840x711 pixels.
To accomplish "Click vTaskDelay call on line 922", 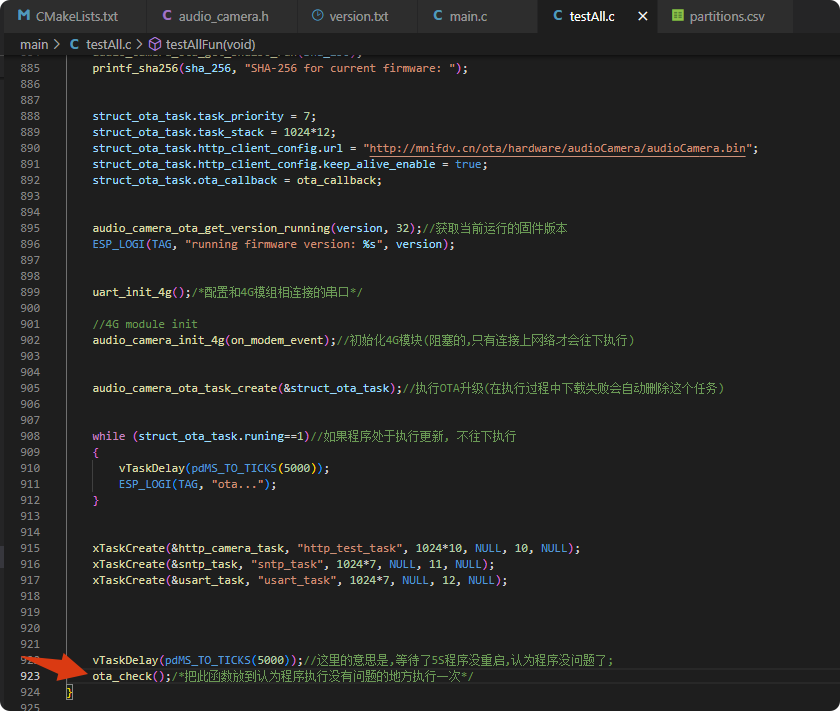I will click(198, 660).
